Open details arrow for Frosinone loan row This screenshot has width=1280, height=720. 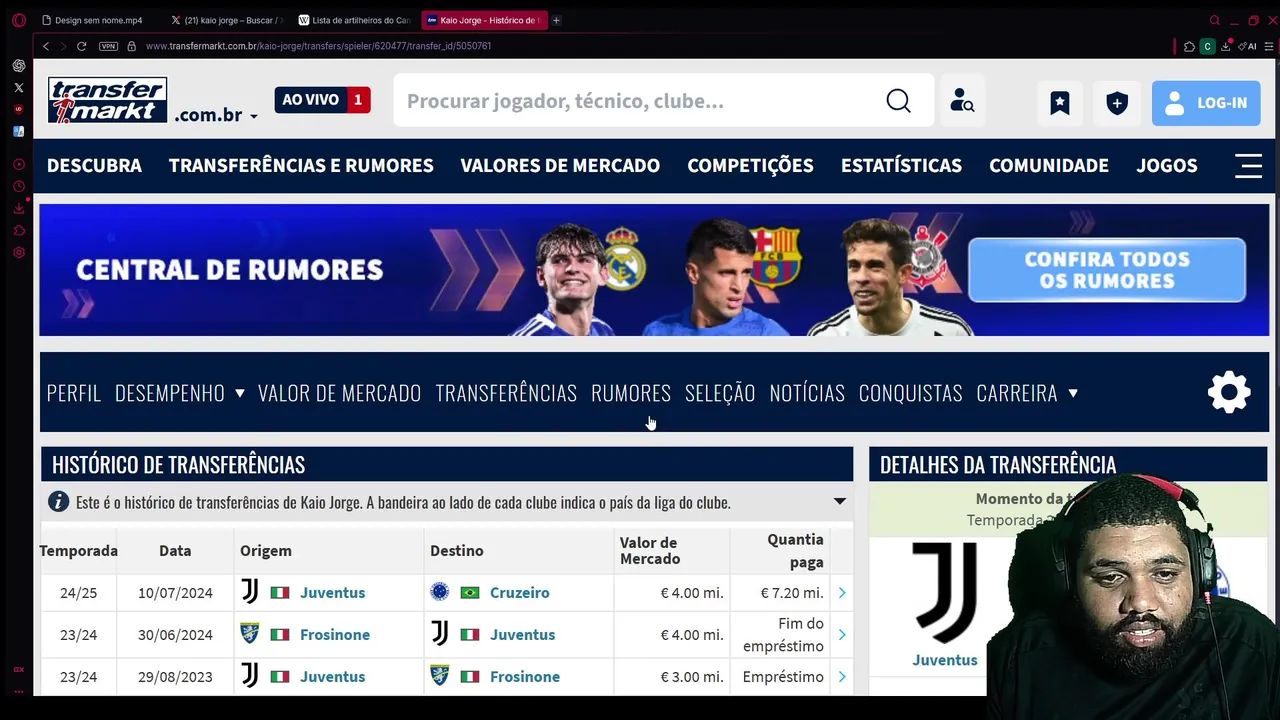[x=842, y=677]
